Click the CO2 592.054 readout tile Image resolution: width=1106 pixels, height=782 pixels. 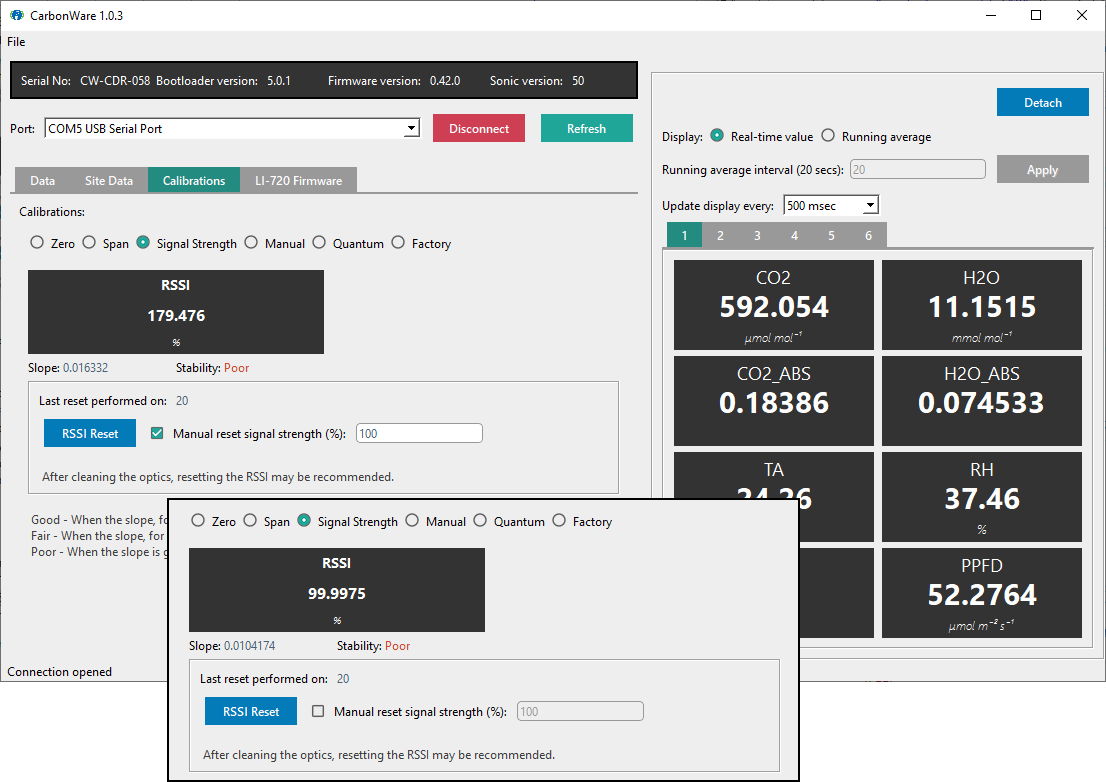(x=774, y=305)
